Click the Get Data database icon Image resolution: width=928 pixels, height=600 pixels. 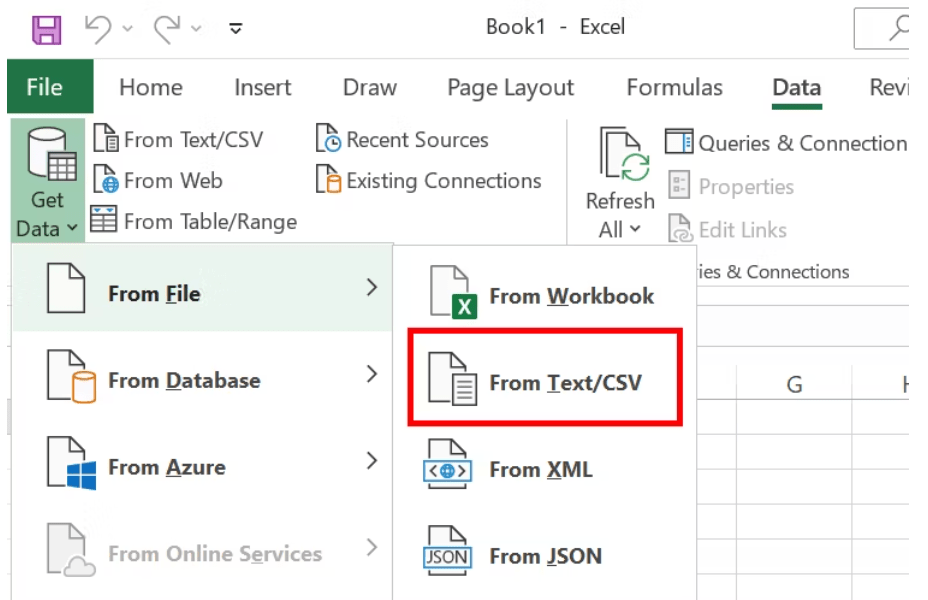coord(51,153)
